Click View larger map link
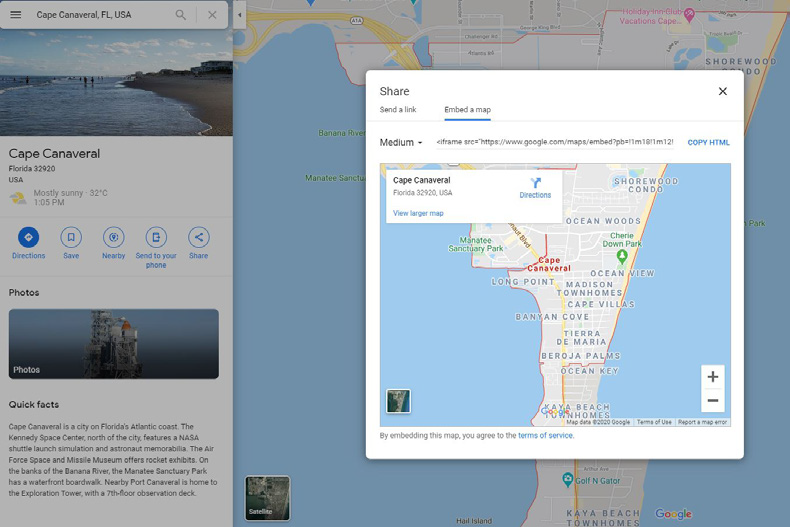790x527 pixels. pyautogui.click(x=418, y=213)
